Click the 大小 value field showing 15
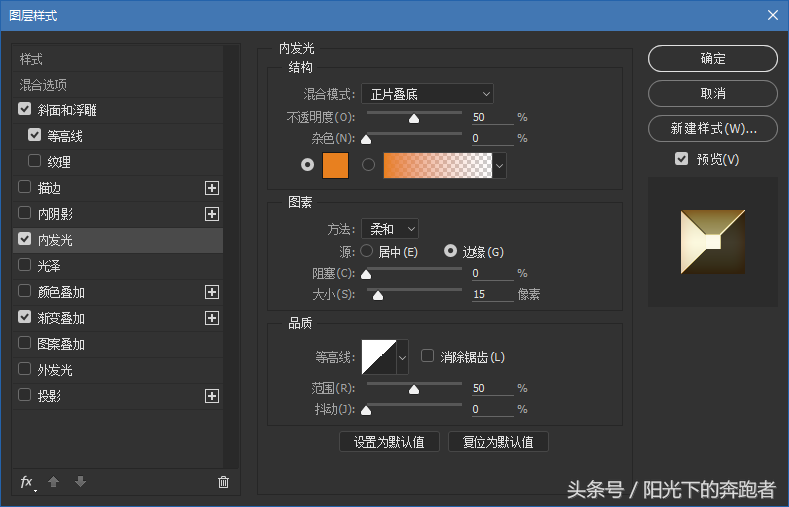Viewport: 789px width, 507px height. tap(492, 294)
